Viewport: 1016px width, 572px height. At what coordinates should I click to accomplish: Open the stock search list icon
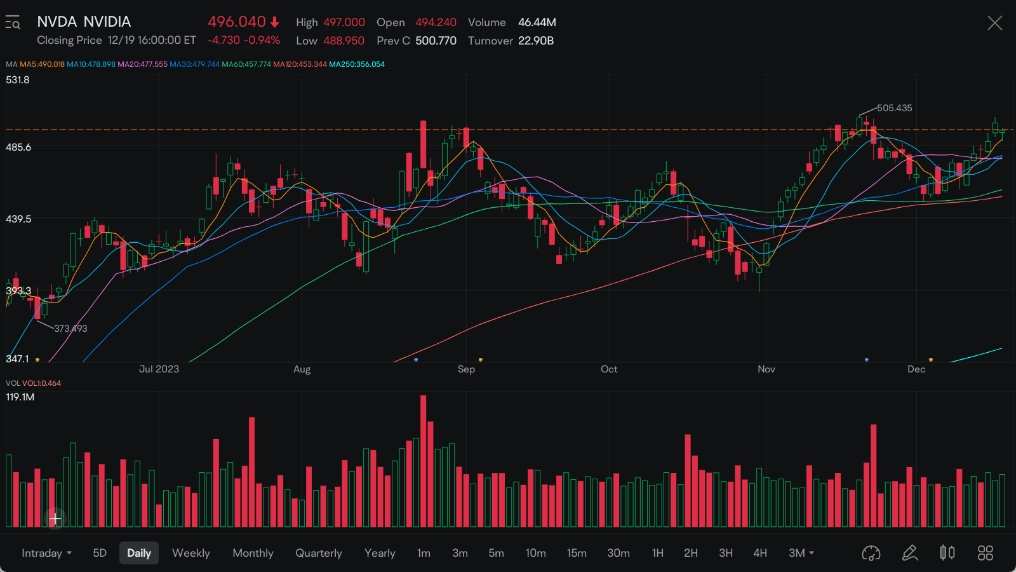12,23
